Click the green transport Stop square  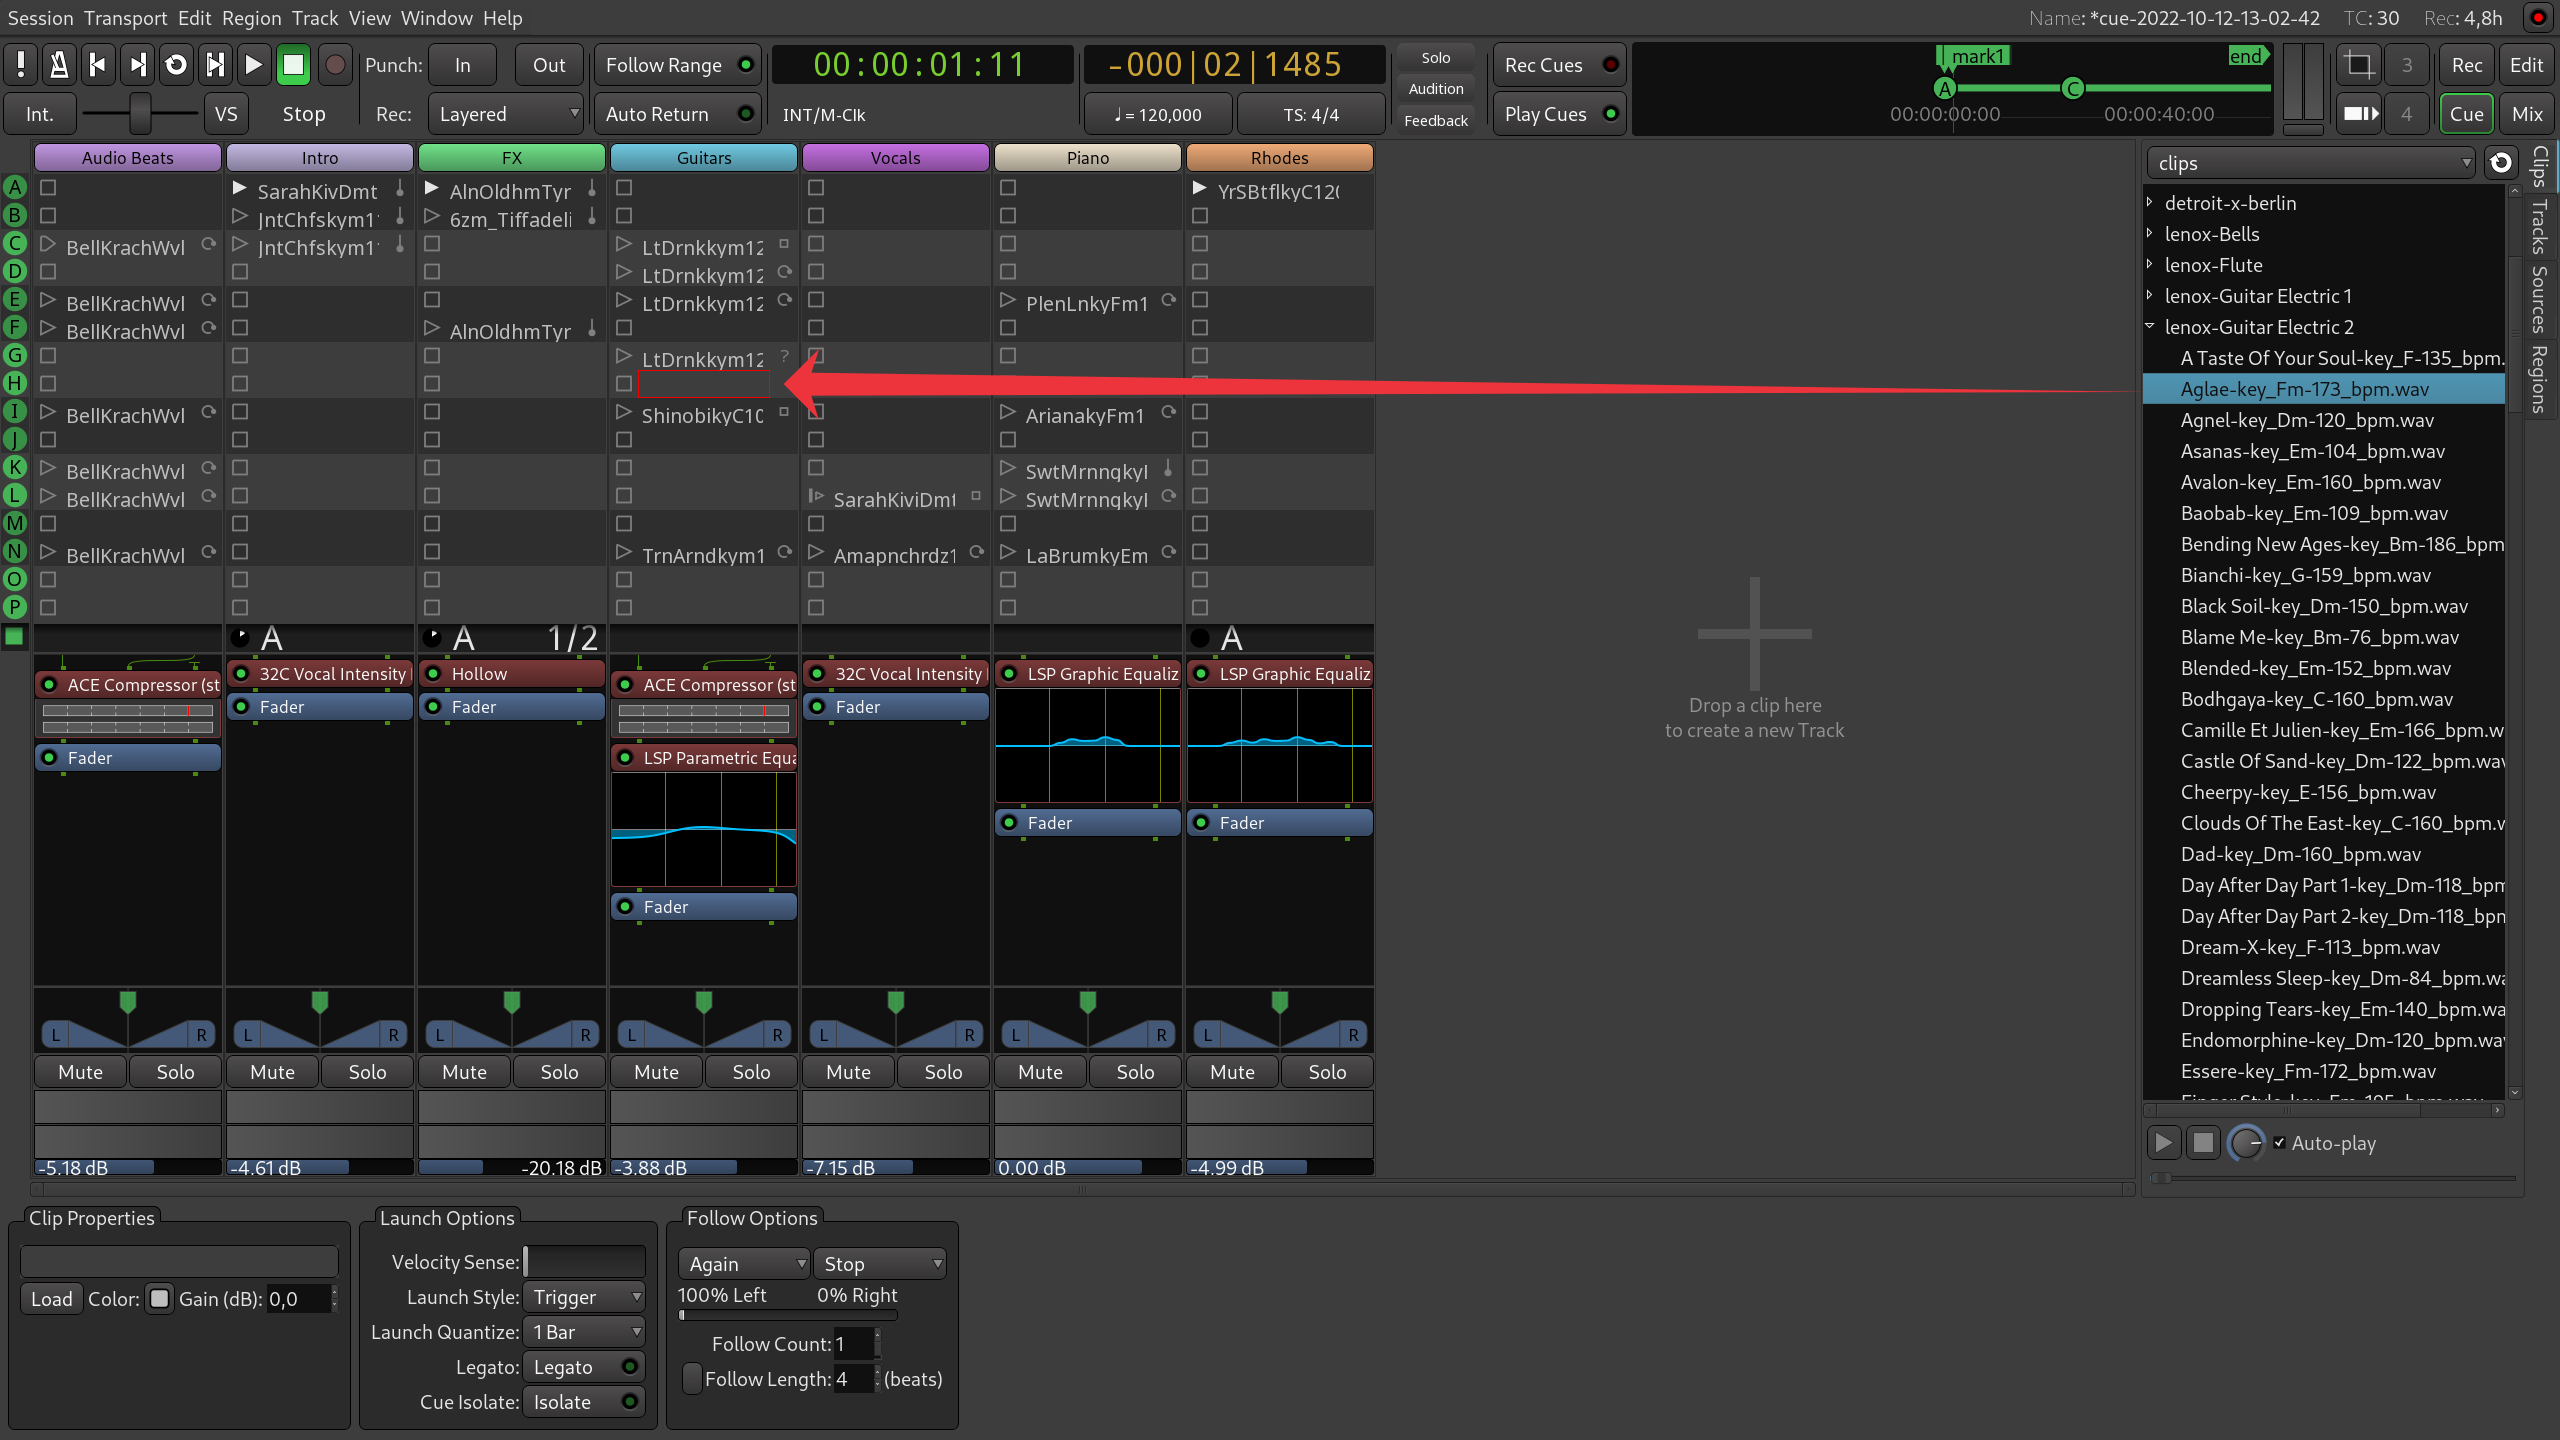pos(293,65)
